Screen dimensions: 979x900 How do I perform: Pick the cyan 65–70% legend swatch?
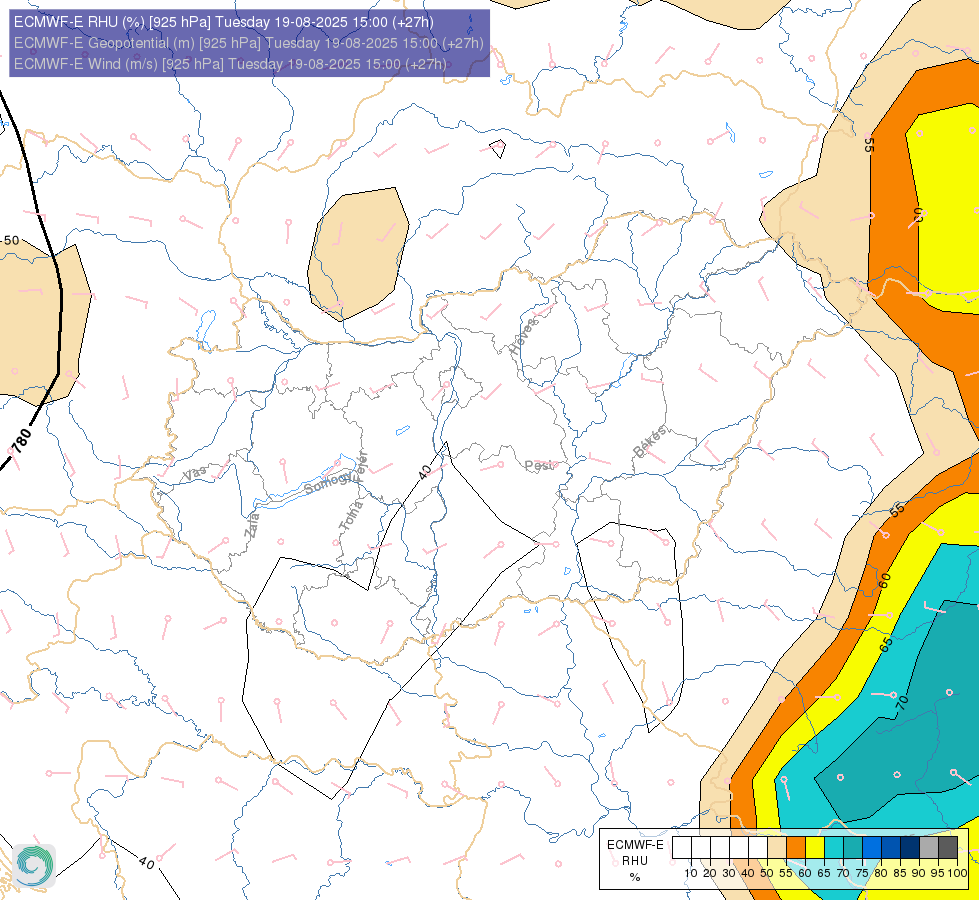click(834, 848)
